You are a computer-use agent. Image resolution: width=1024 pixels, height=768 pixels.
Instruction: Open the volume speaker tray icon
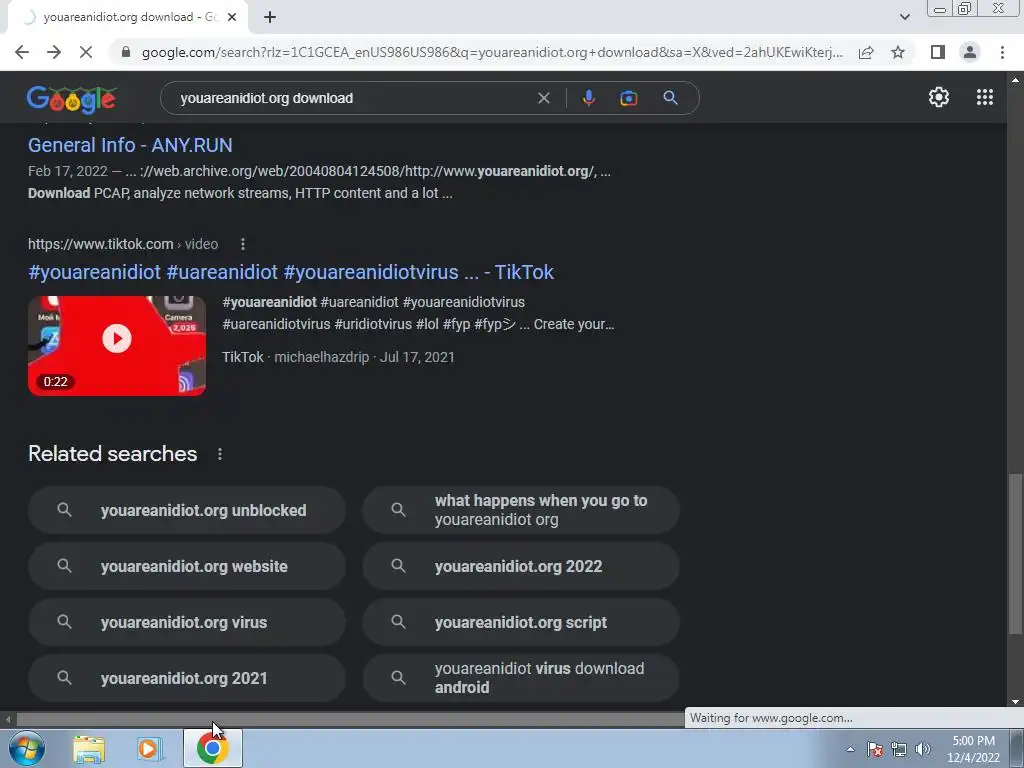pyautogui.click(x=923, y=749)
